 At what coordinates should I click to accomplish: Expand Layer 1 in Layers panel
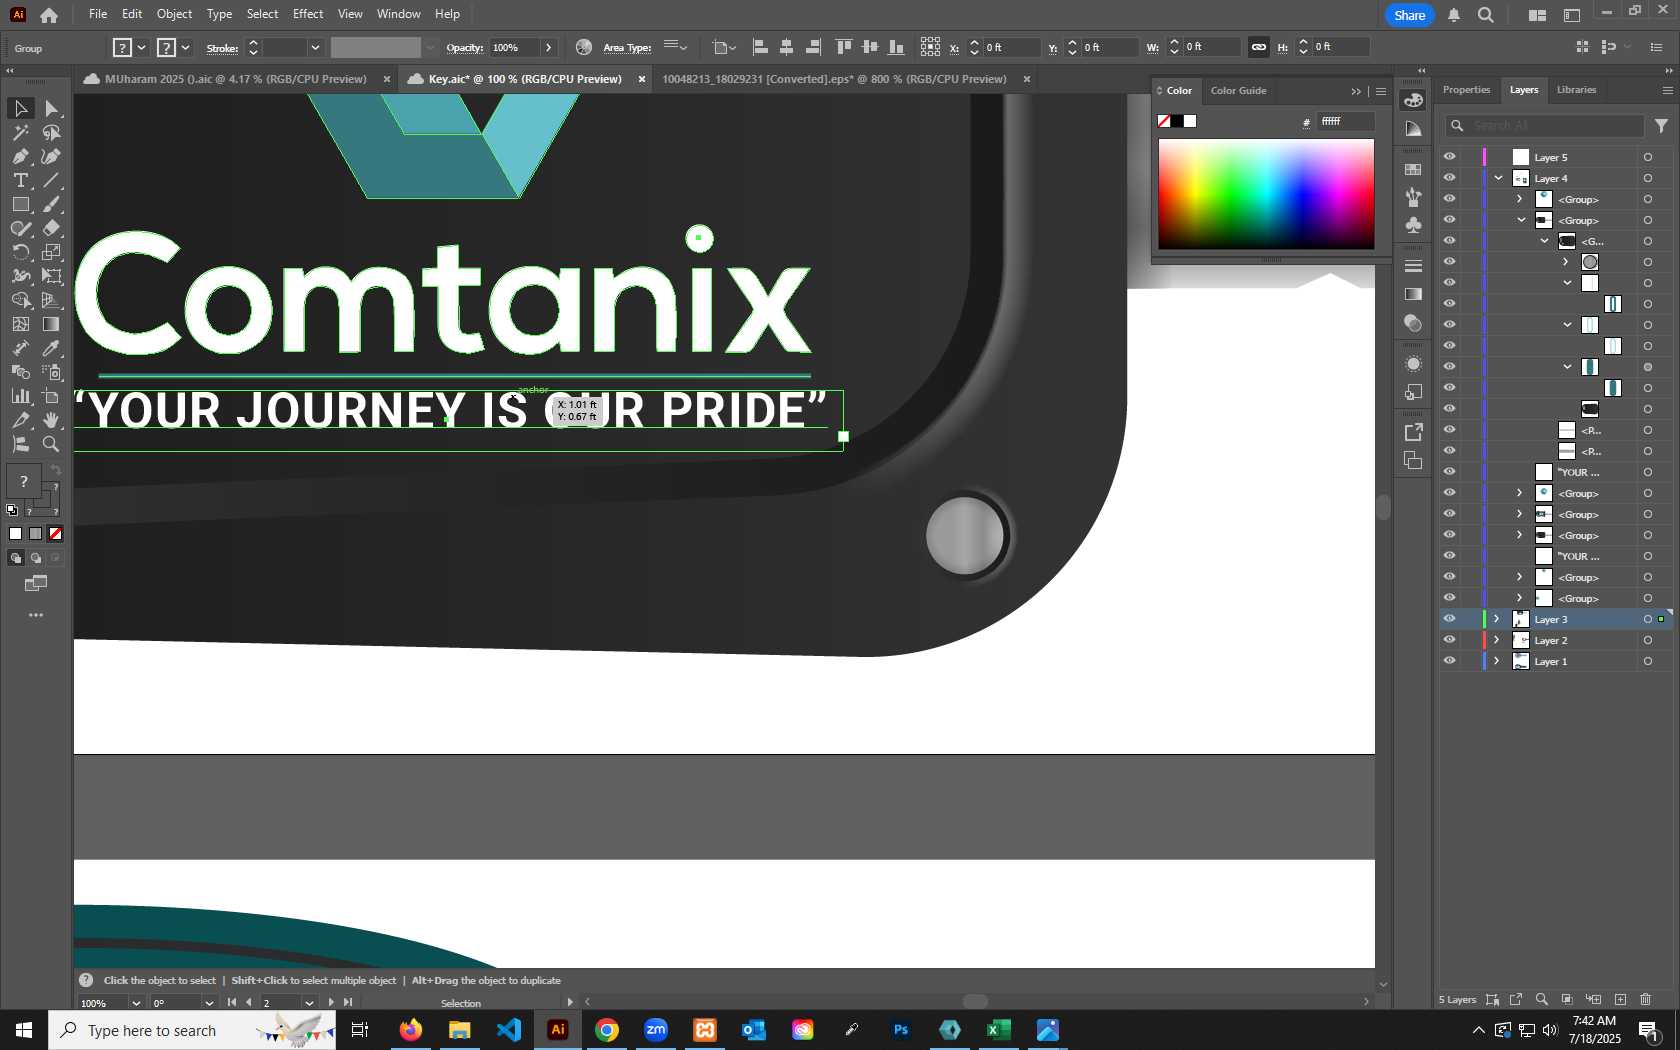click(1497, 661)
